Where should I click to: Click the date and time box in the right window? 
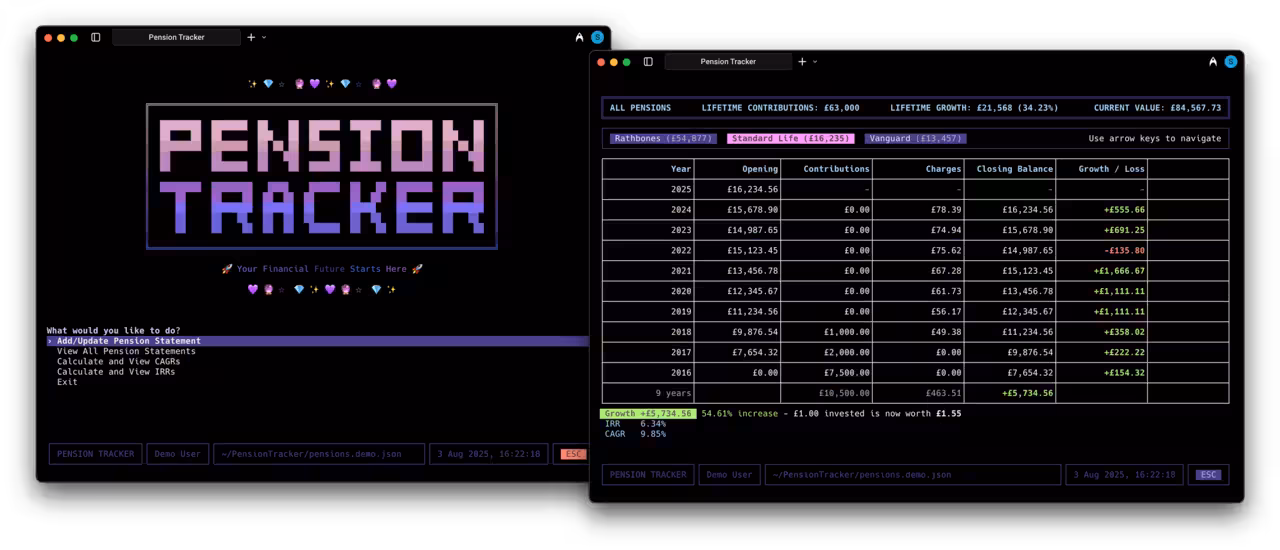point(1124,475)
